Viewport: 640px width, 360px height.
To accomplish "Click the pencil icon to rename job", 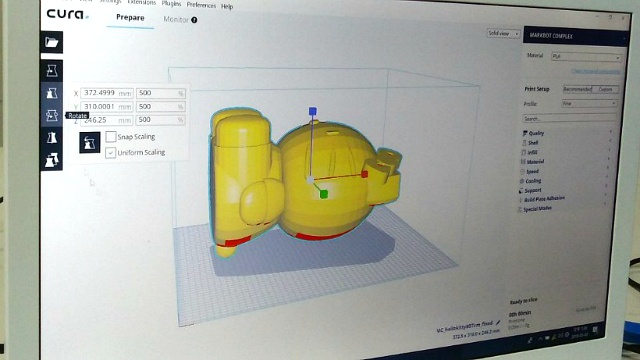I will [x=498, y=322].
